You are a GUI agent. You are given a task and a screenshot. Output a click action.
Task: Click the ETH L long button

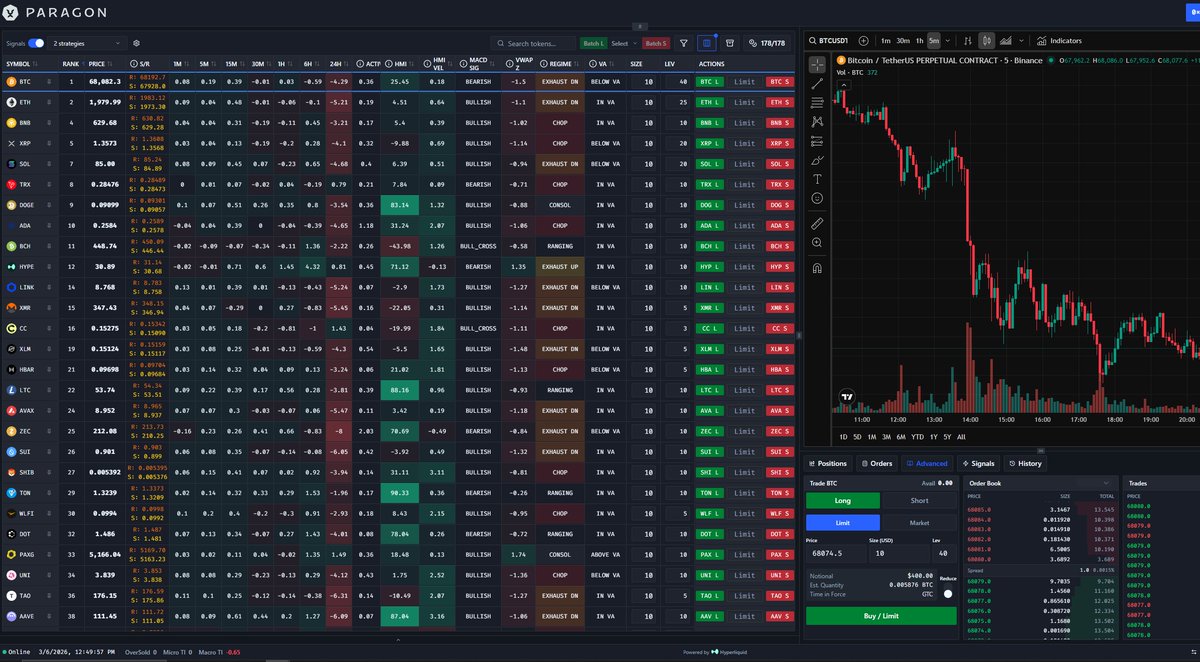(710, 102)
